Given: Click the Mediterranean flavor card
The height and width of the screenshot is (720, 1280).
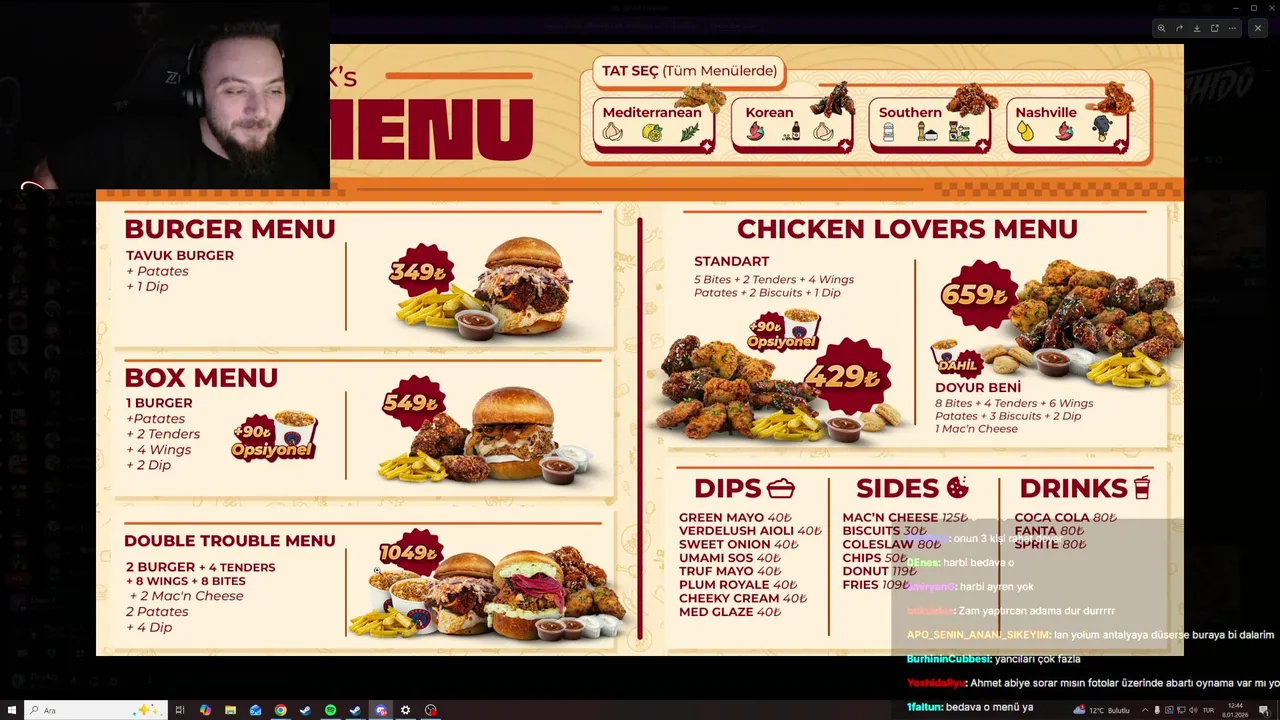Looking at the screenshot, I should (x=654, y=124).
